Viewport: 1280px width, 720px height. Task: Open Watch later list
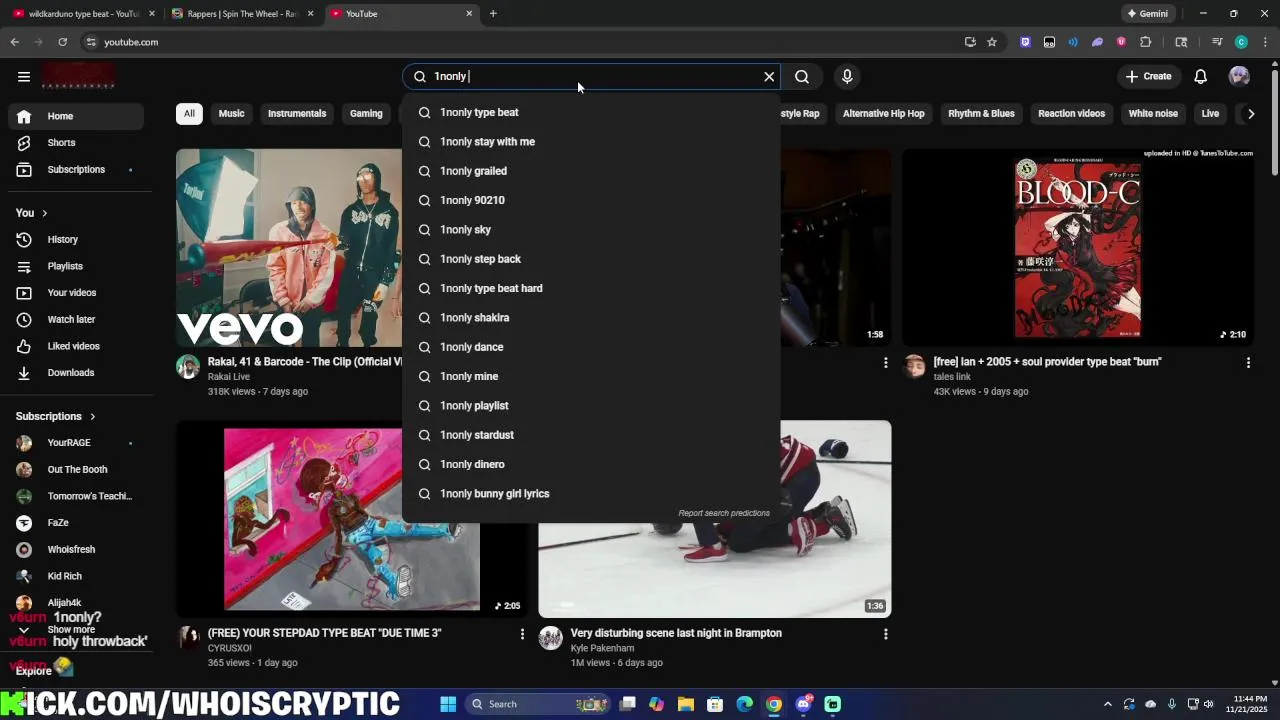(x=76, y=319)
